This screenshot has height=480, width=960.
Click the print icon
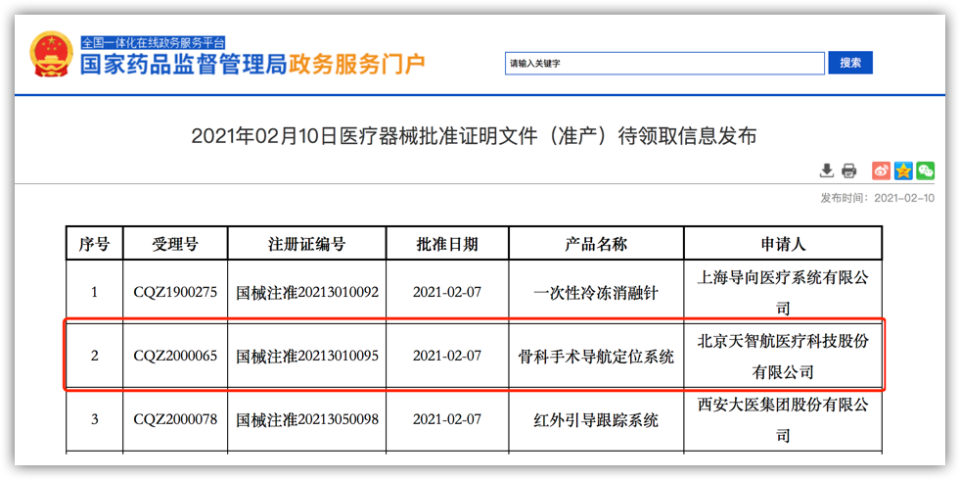coord(849,171)
